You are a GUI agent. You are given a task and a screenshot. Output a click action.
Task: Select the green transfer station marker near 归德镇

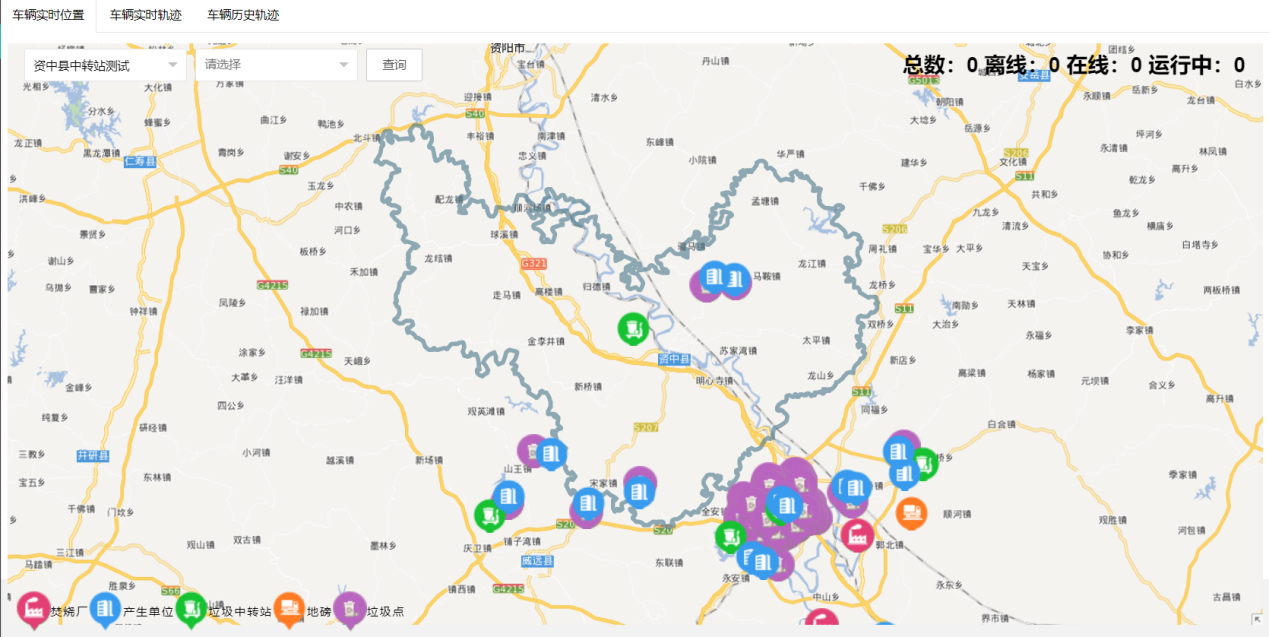pyautogui.click(x=632, y=328)
